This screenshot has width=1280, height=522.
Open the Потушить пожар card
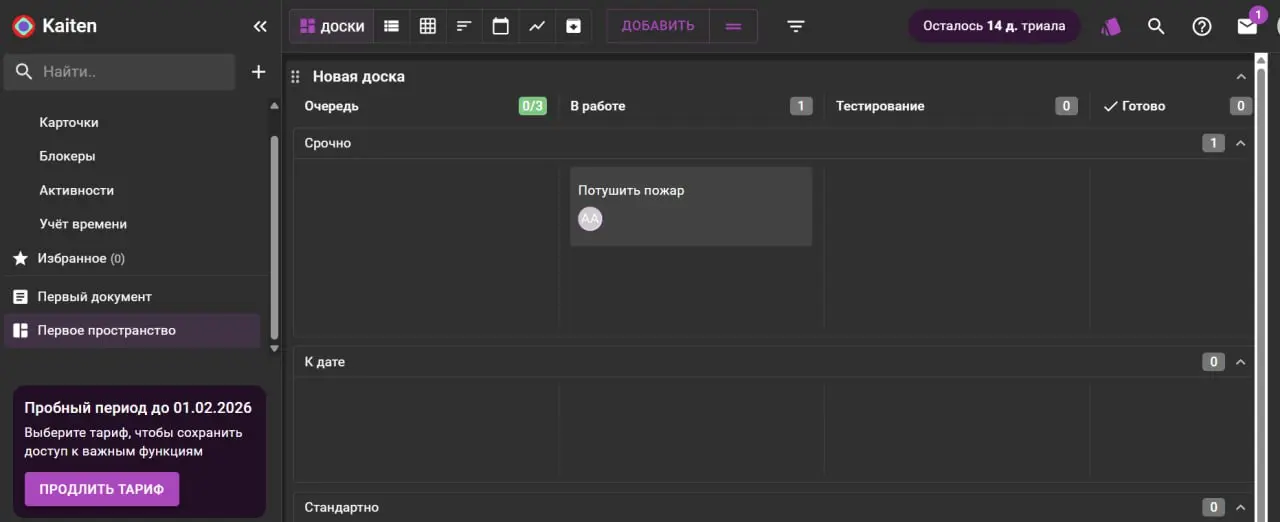691,206
